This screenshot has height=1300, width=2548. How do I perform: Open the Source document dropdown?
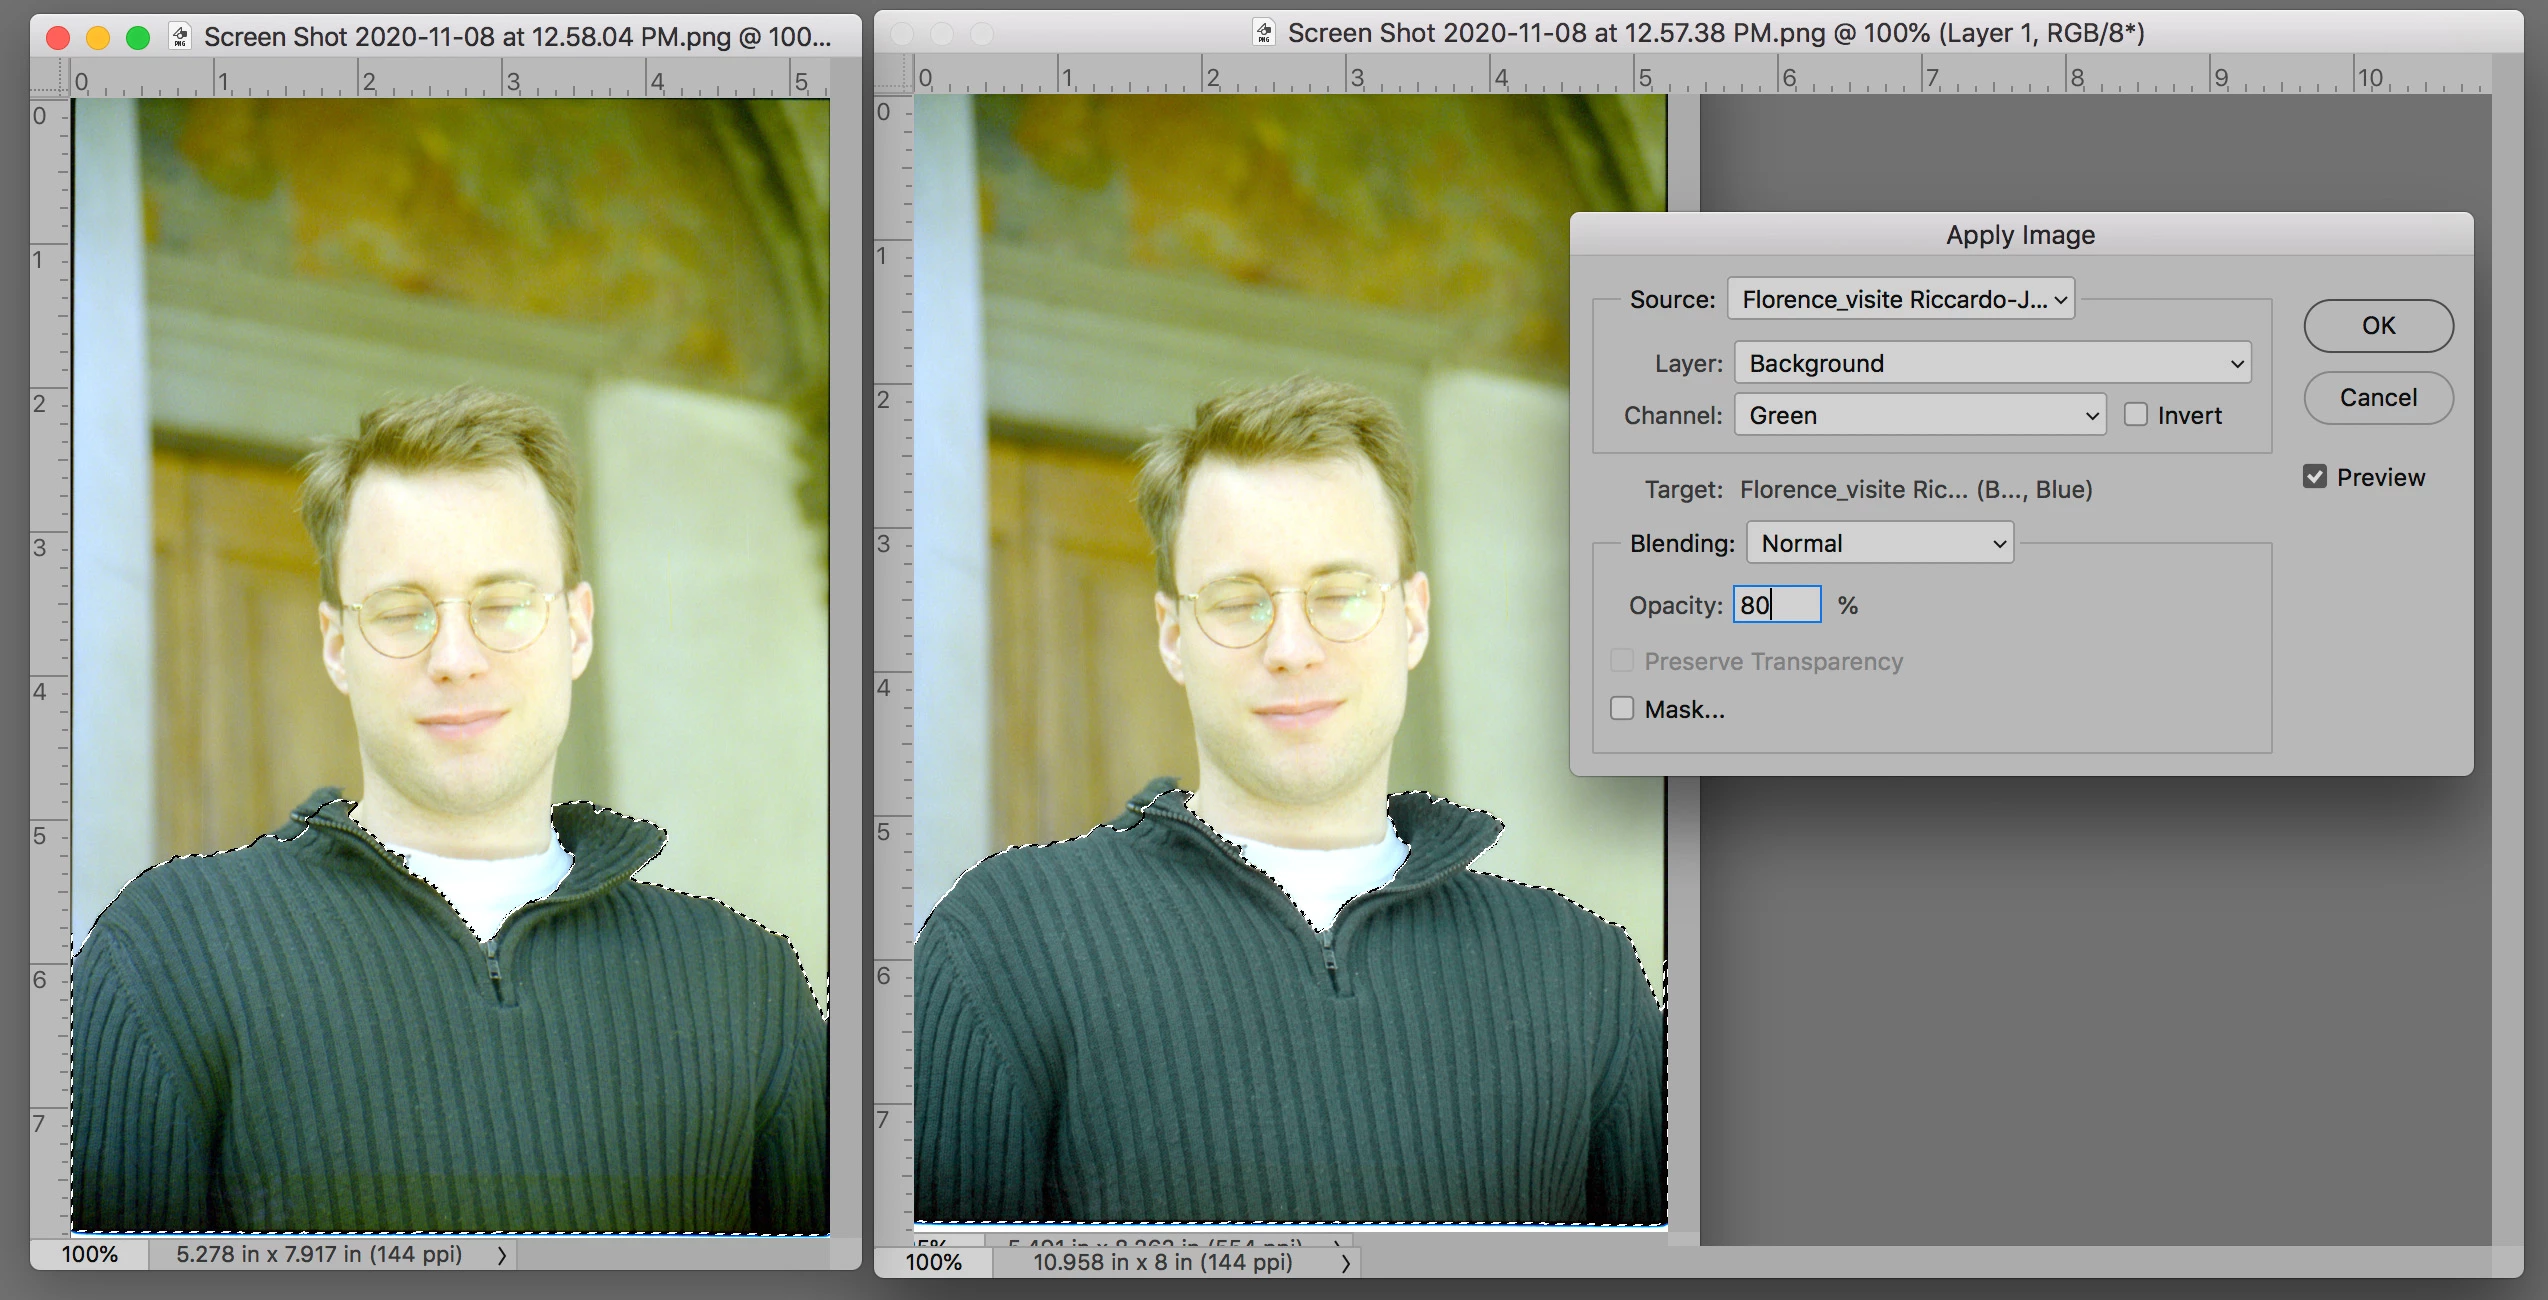(x=1901, y=299)
